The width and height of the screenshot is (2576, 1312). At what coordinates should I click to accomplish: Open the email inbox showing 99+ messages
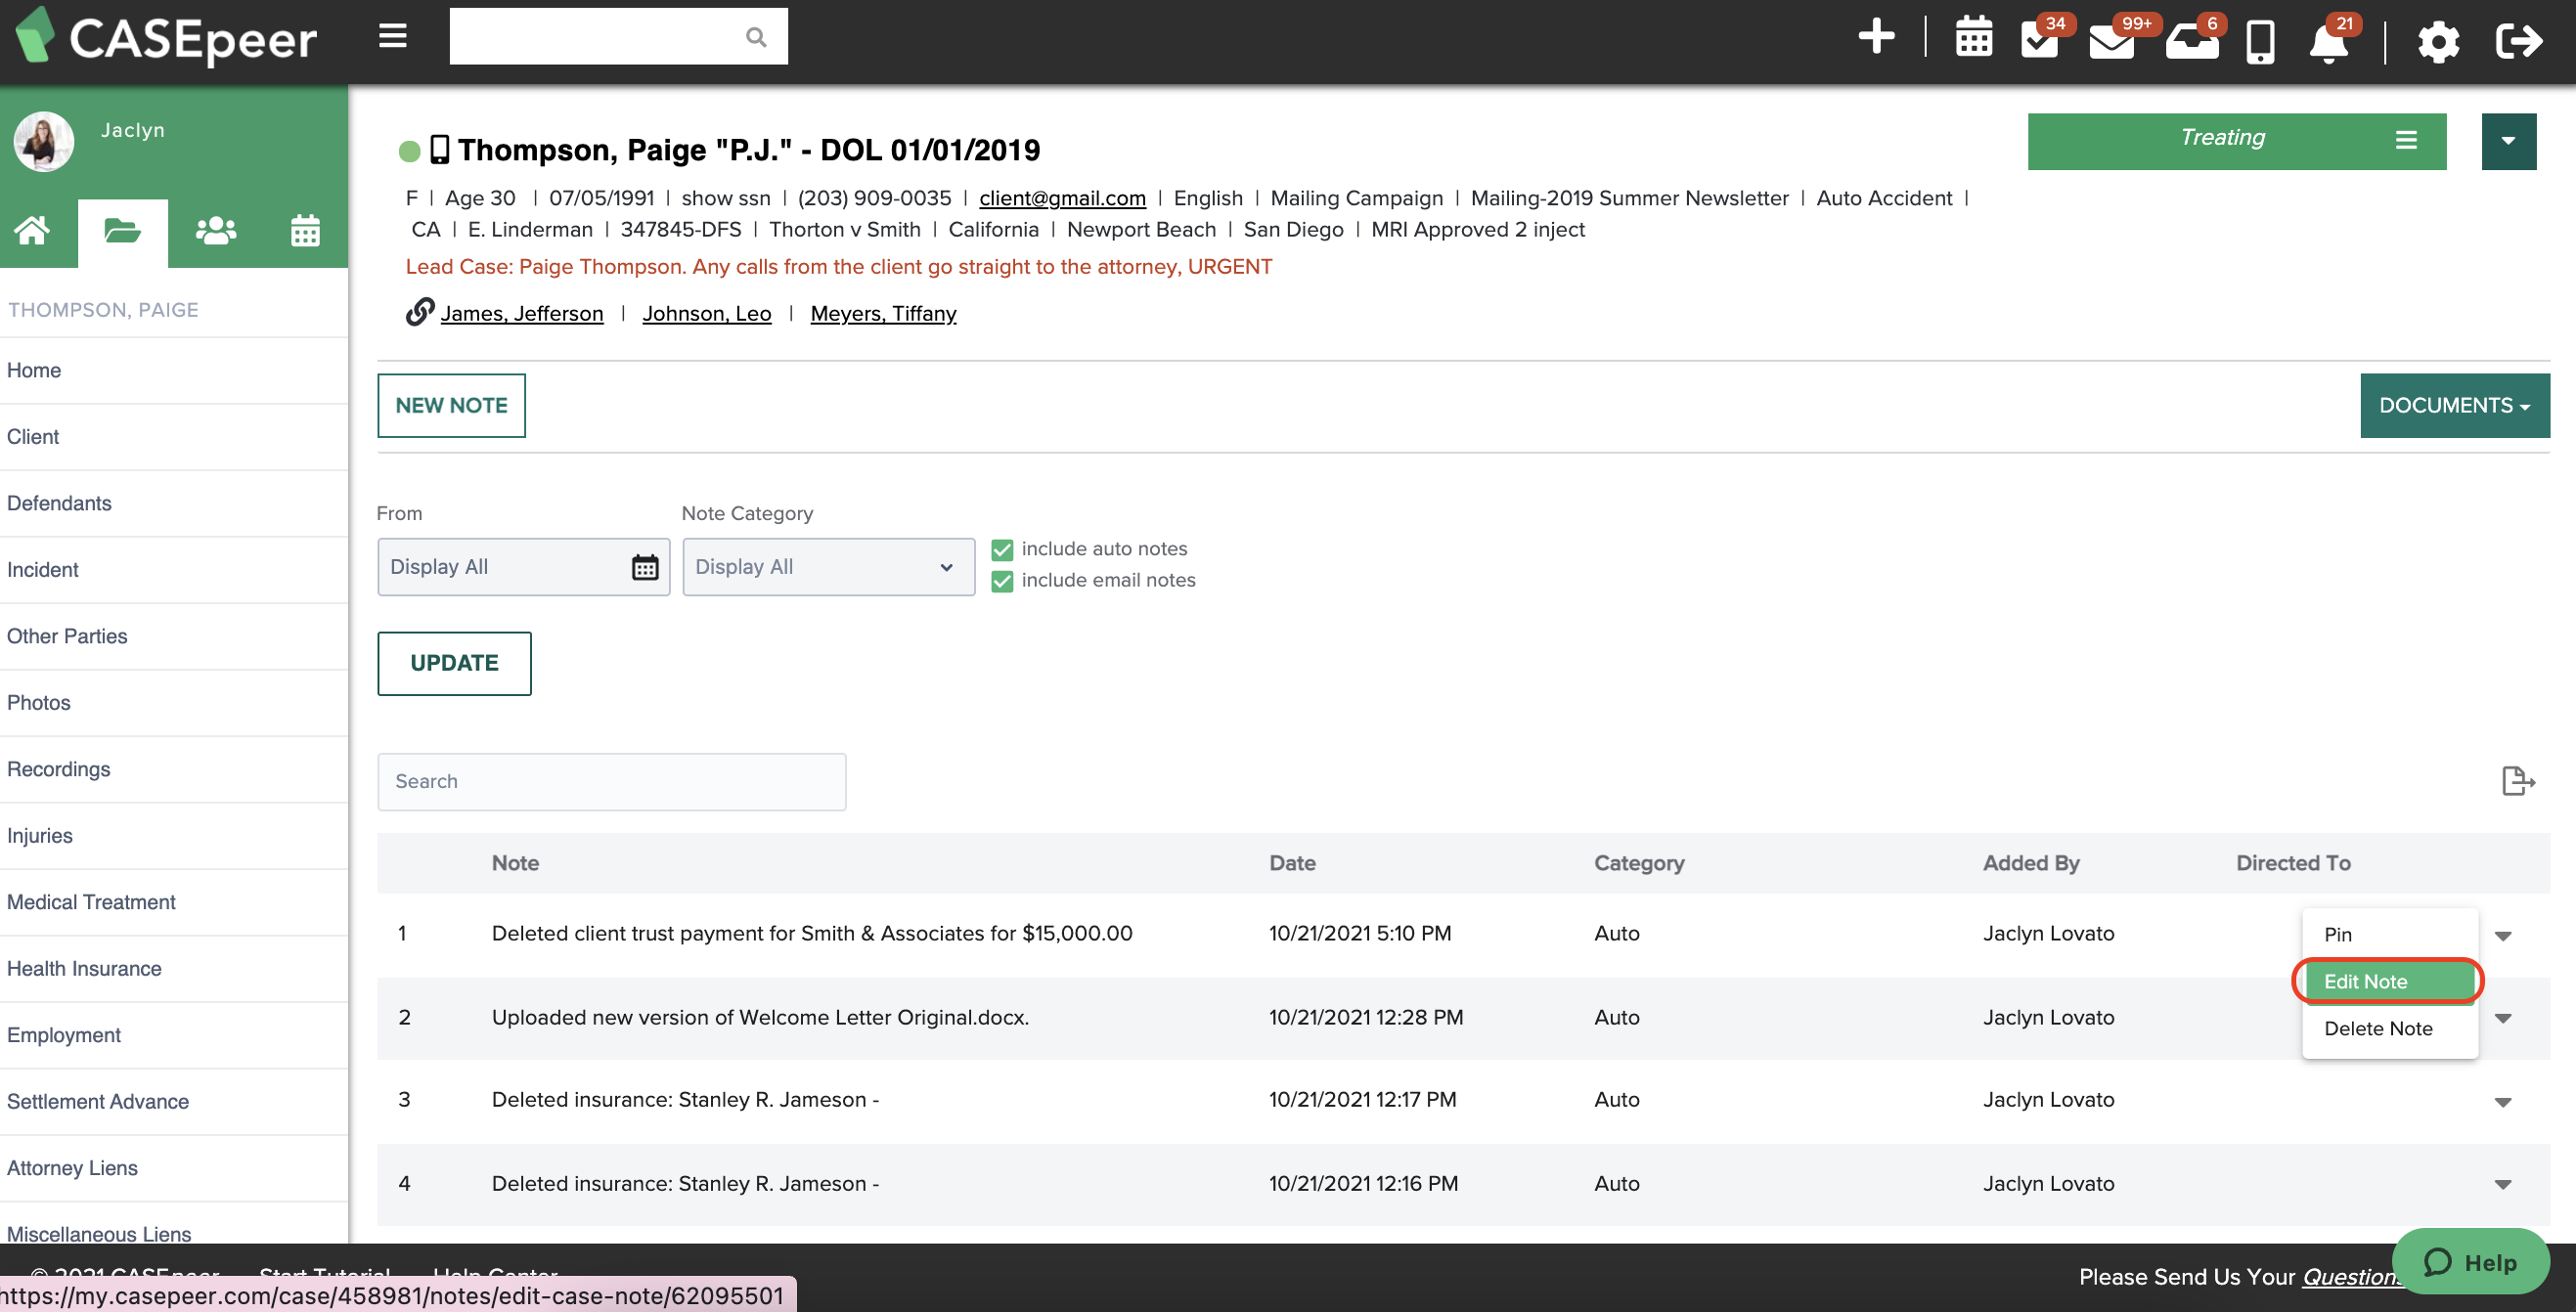point(2112,40)
